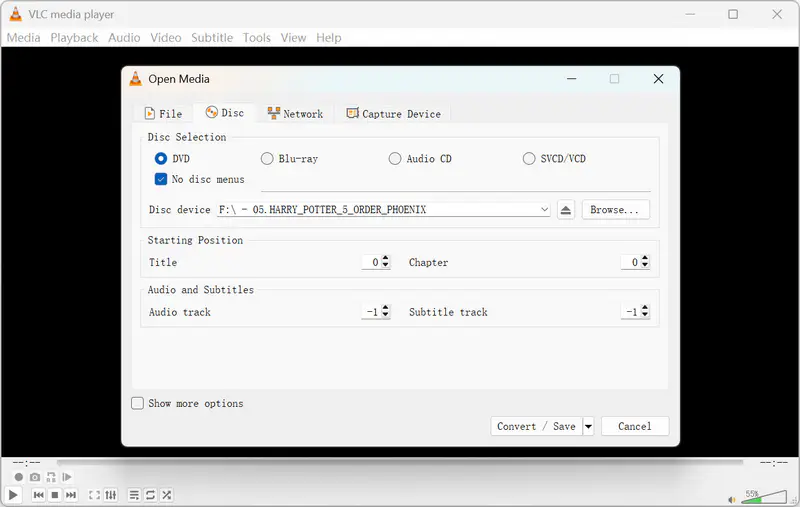
Task: Click the Convert / Save button
Action: 536,426
